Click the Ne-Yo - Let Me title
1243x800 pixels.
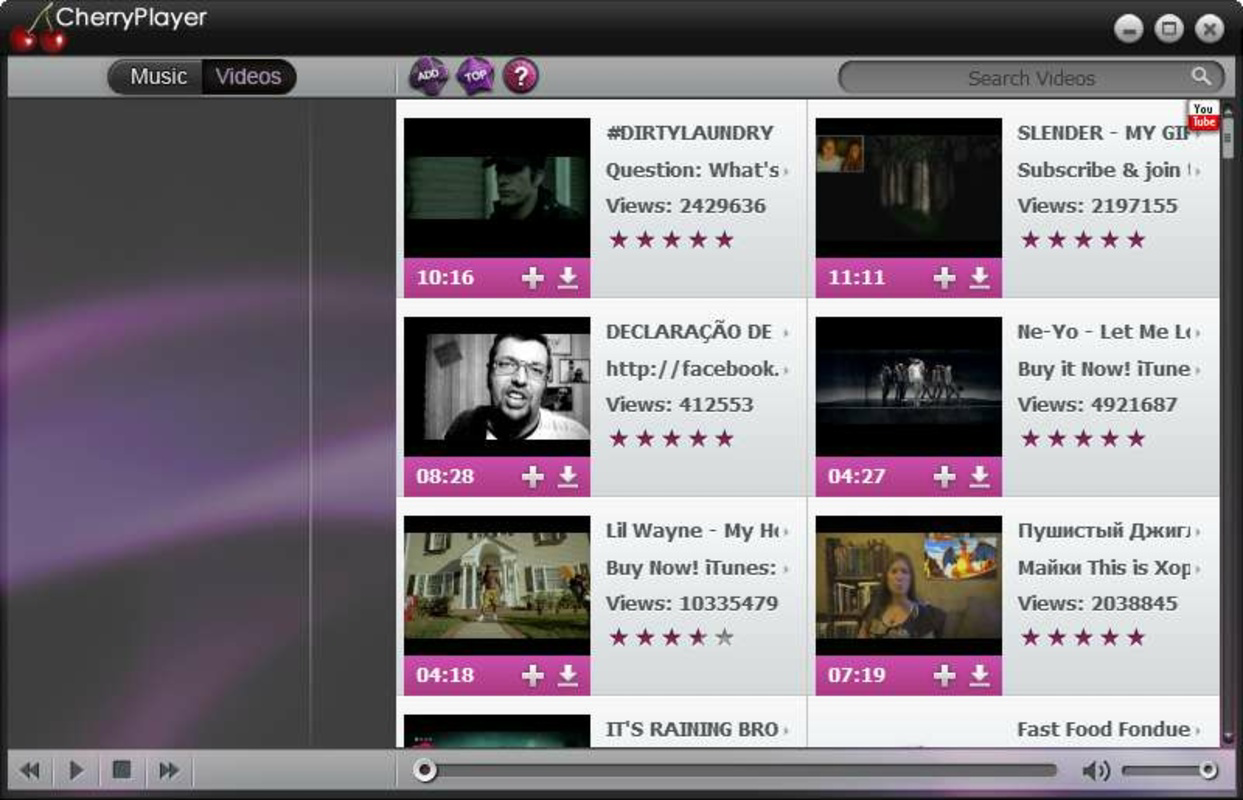pyautogui.click(x=1103, y=332)
